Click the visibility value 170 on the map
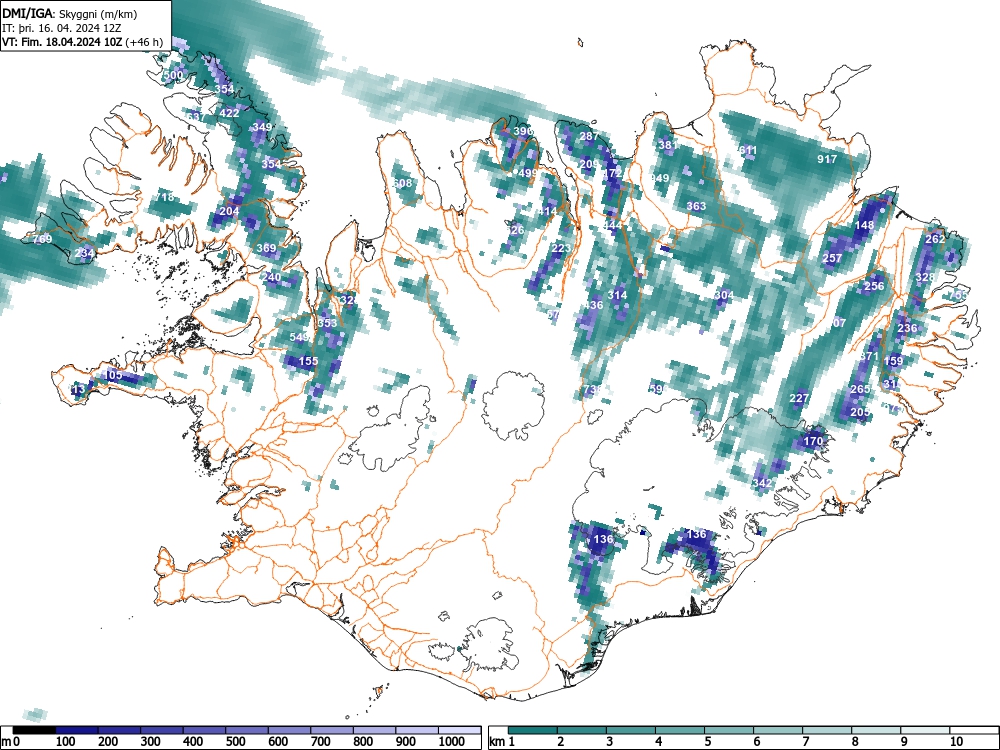The image size is (1000, 750). pyautogui.click(x=813, y=441)
